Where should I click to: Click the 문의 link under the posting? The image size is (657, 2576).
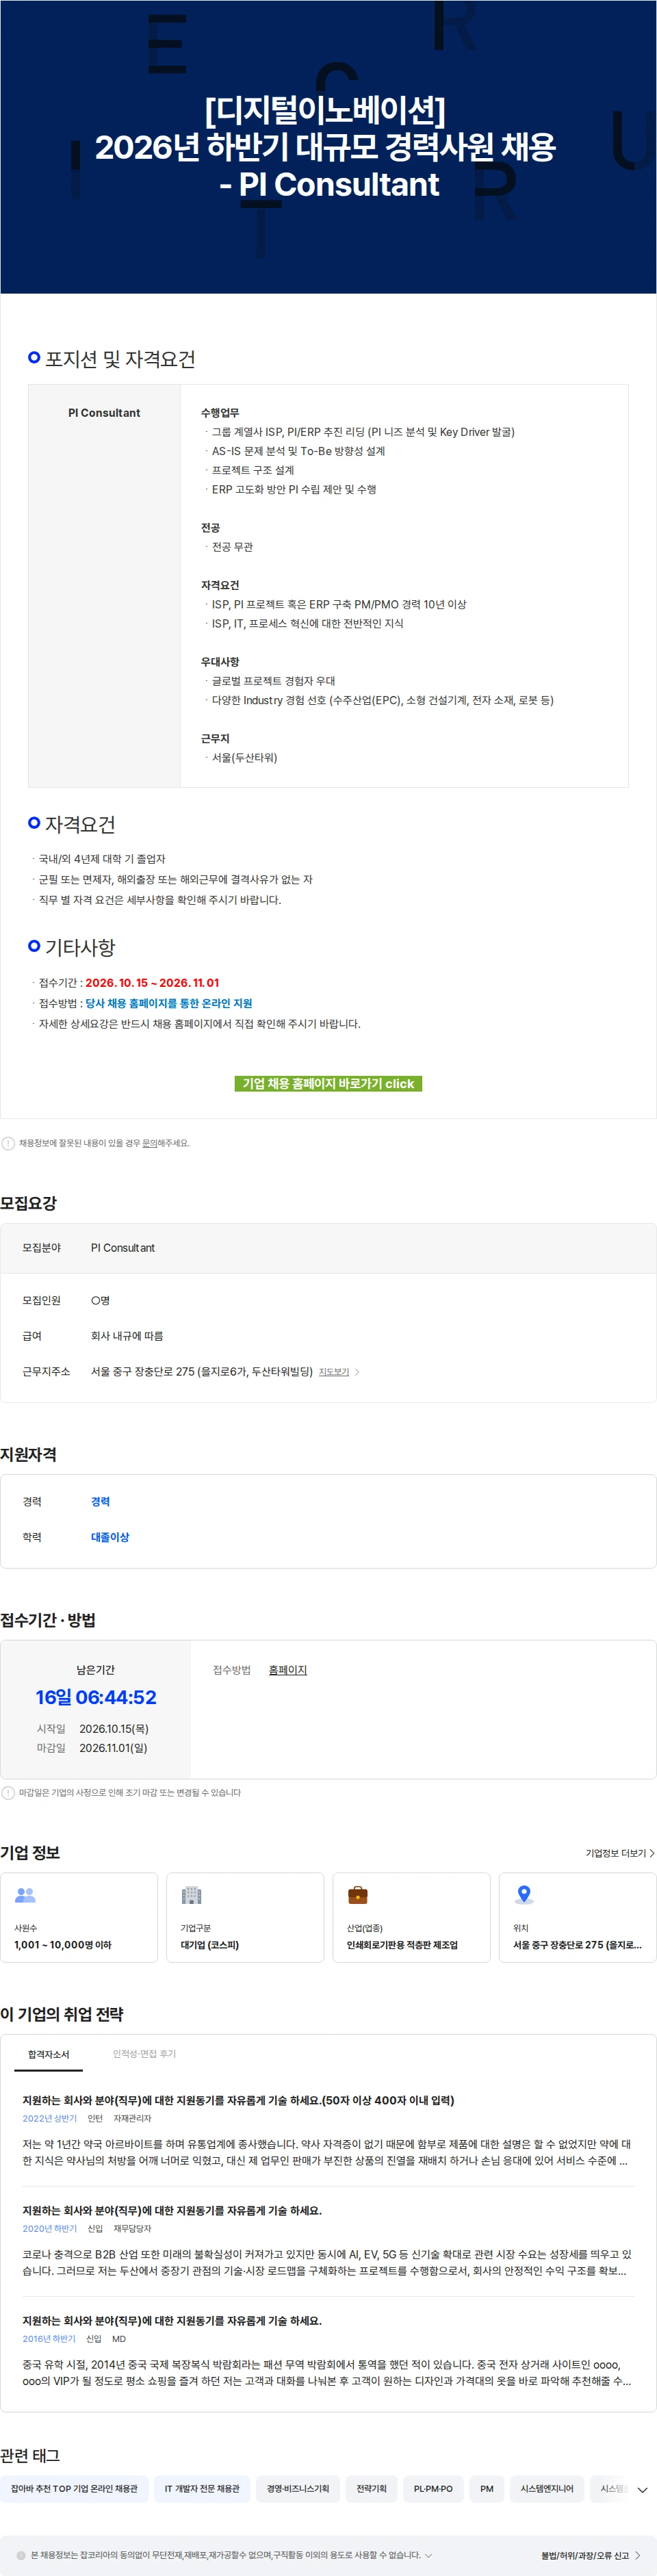(x=149, y=1143)
